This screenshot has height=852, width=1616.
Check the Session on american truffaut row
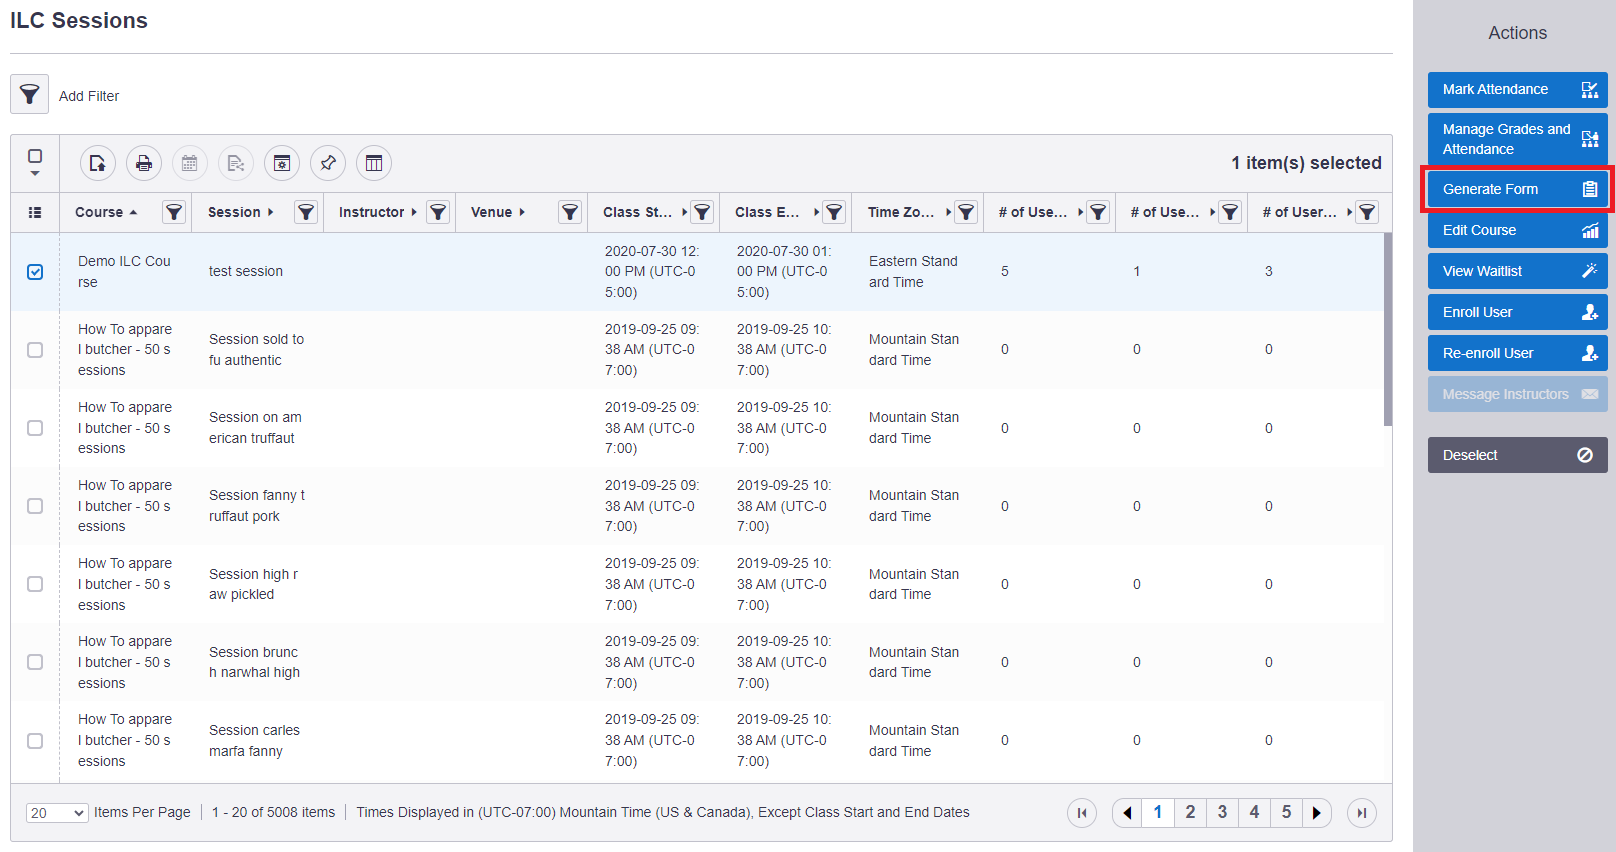(x=35, y=428)
